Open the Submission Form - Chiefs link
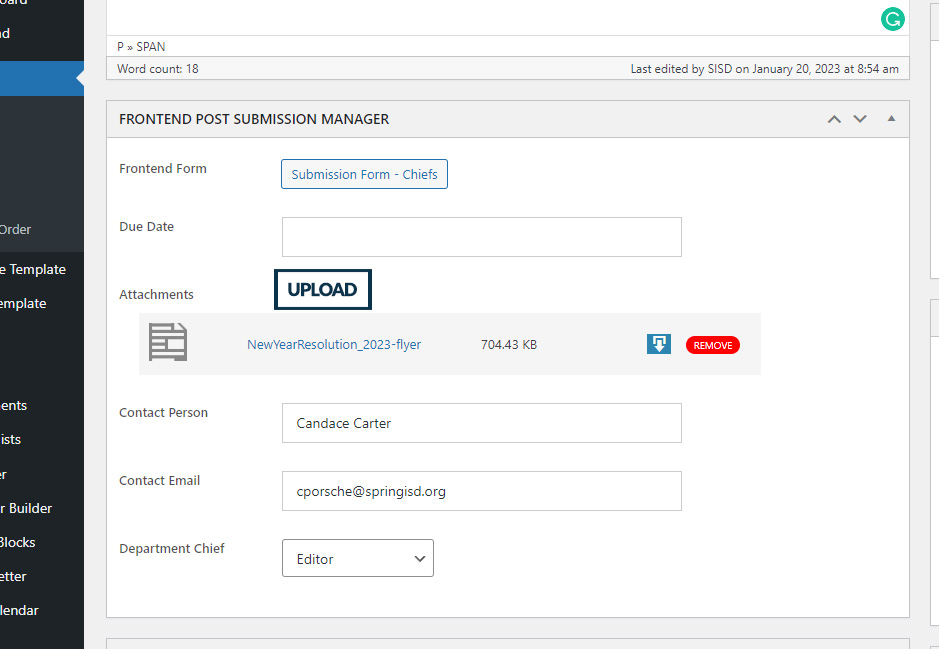Image resolution: width=939 pixels, height=649 pixels. [364, 174]
